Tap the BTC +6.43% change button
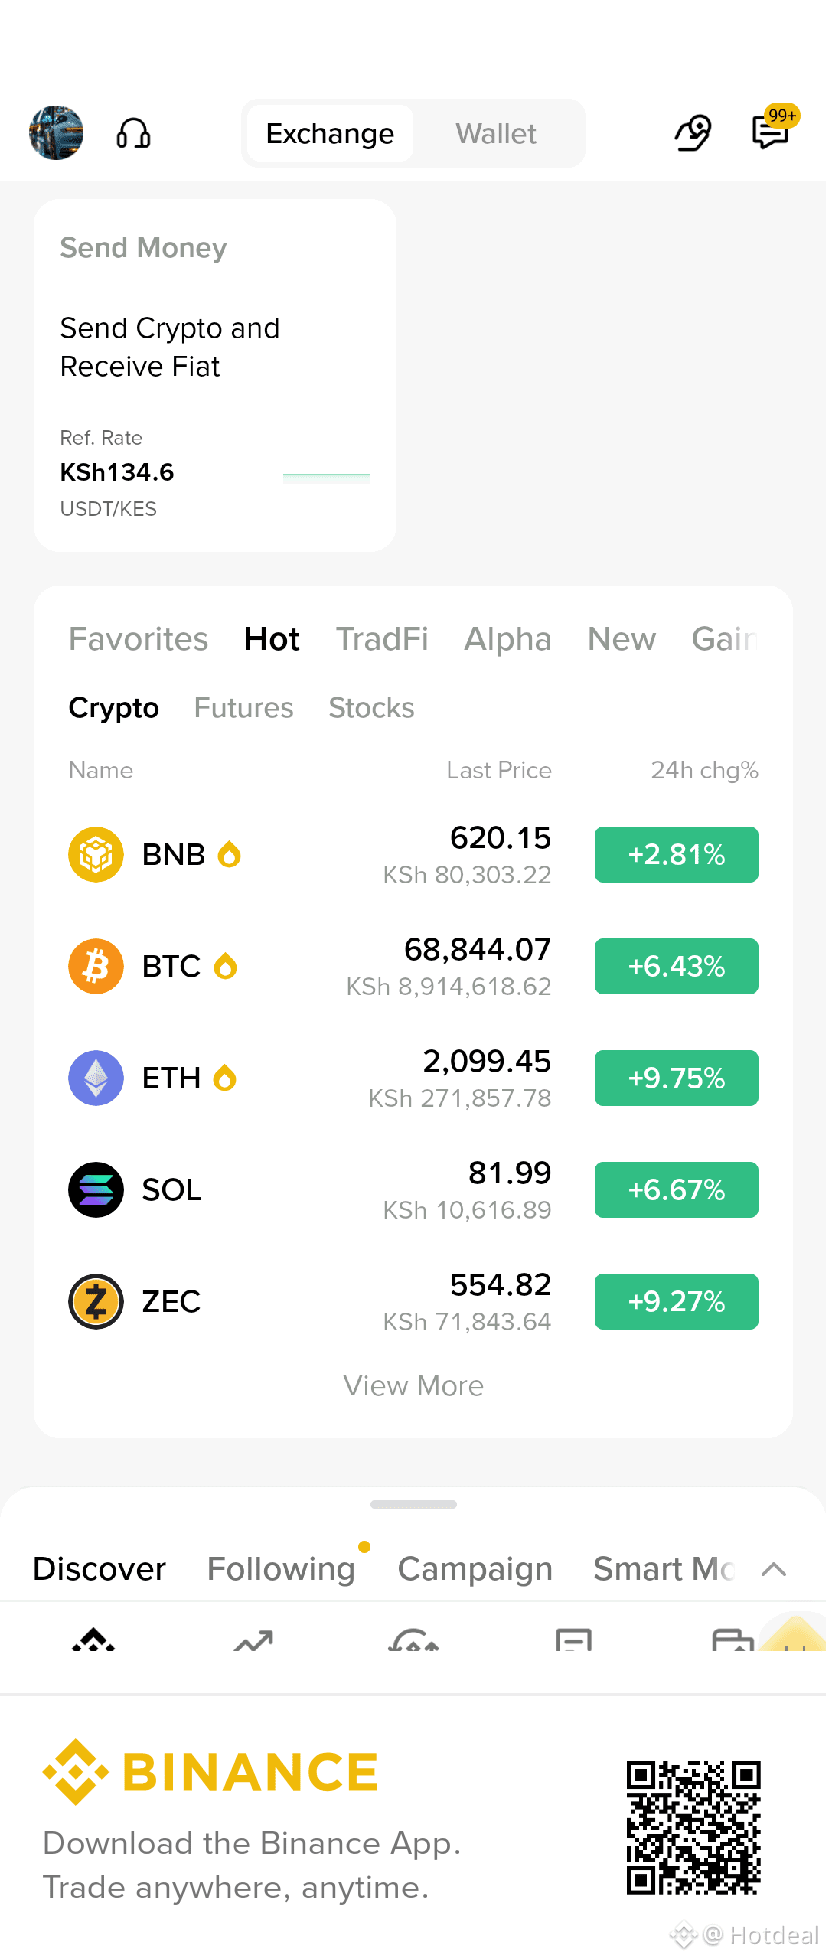The width and height of the screenshot is (826, 1960). (677, 966)
